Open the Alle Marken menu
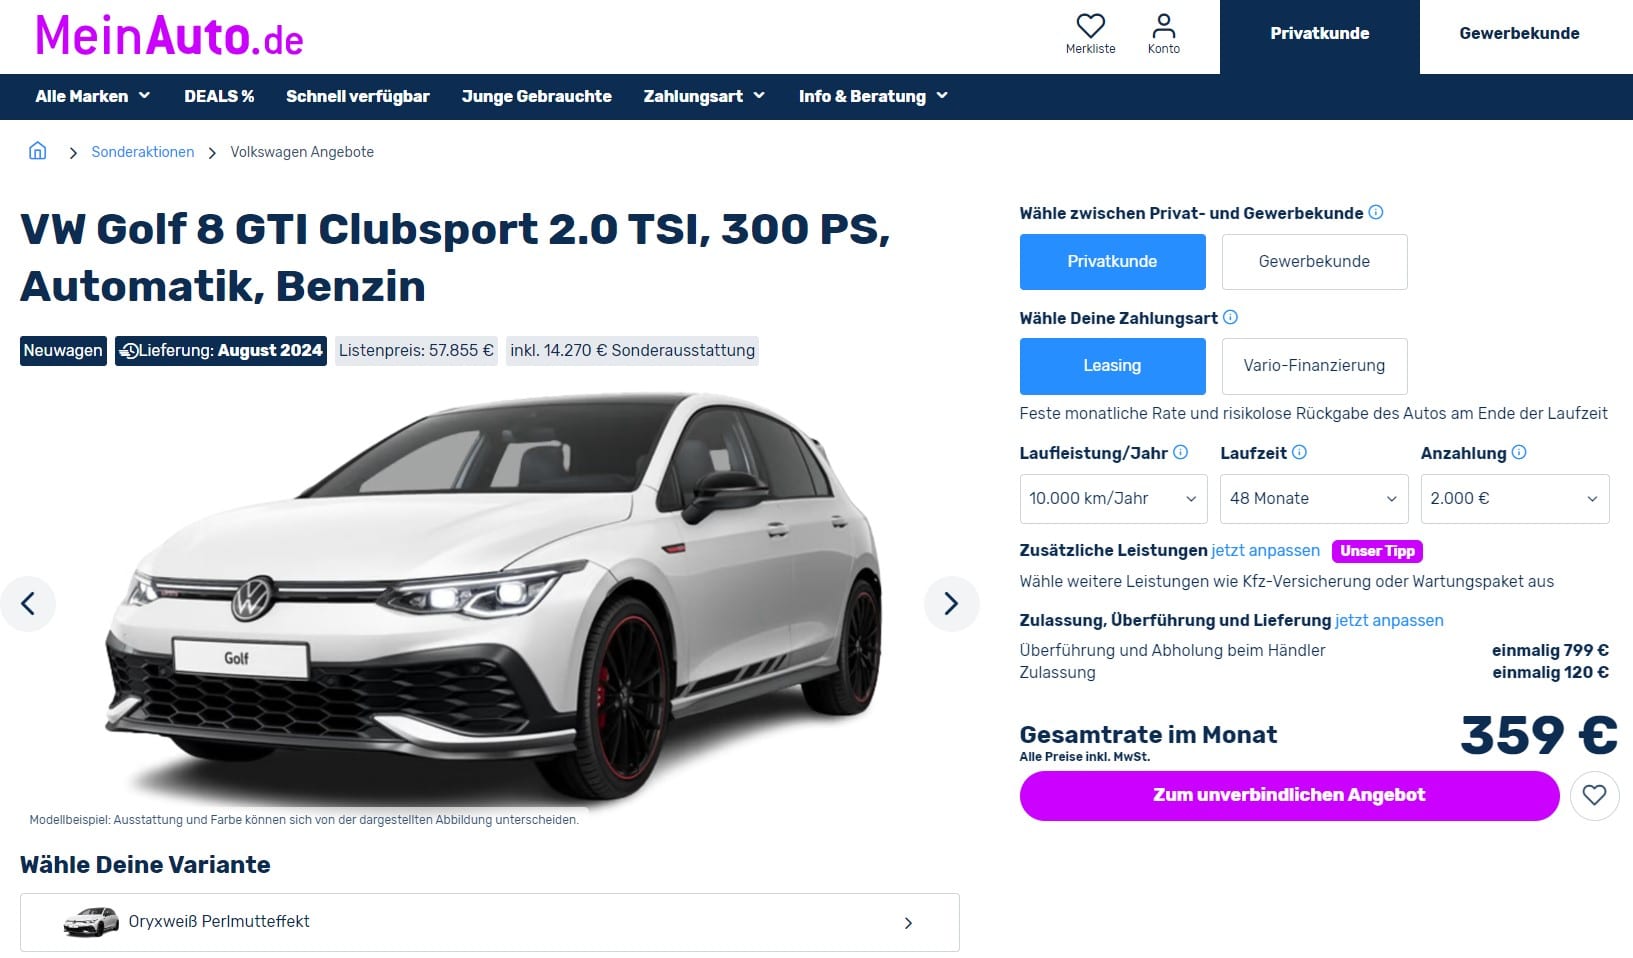Image resolution: width=1633 pixels, height=958 pixels. tap(93, 96)
